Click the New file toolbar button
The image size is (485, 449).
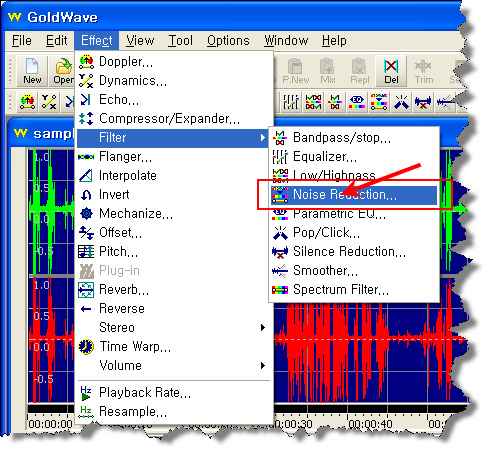click(32, 71)
